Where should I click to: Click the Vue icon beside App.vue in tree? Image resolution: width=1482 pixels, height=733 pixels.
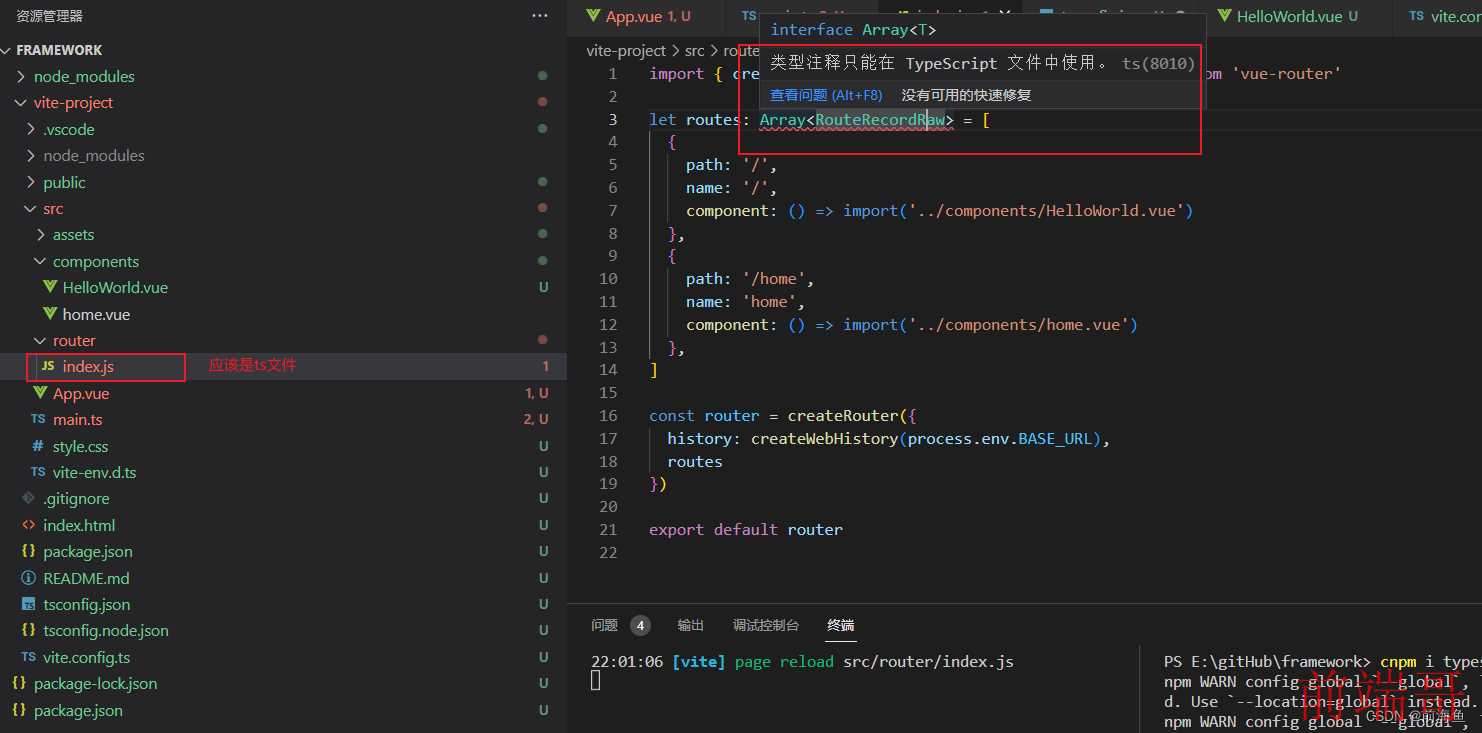40,393
